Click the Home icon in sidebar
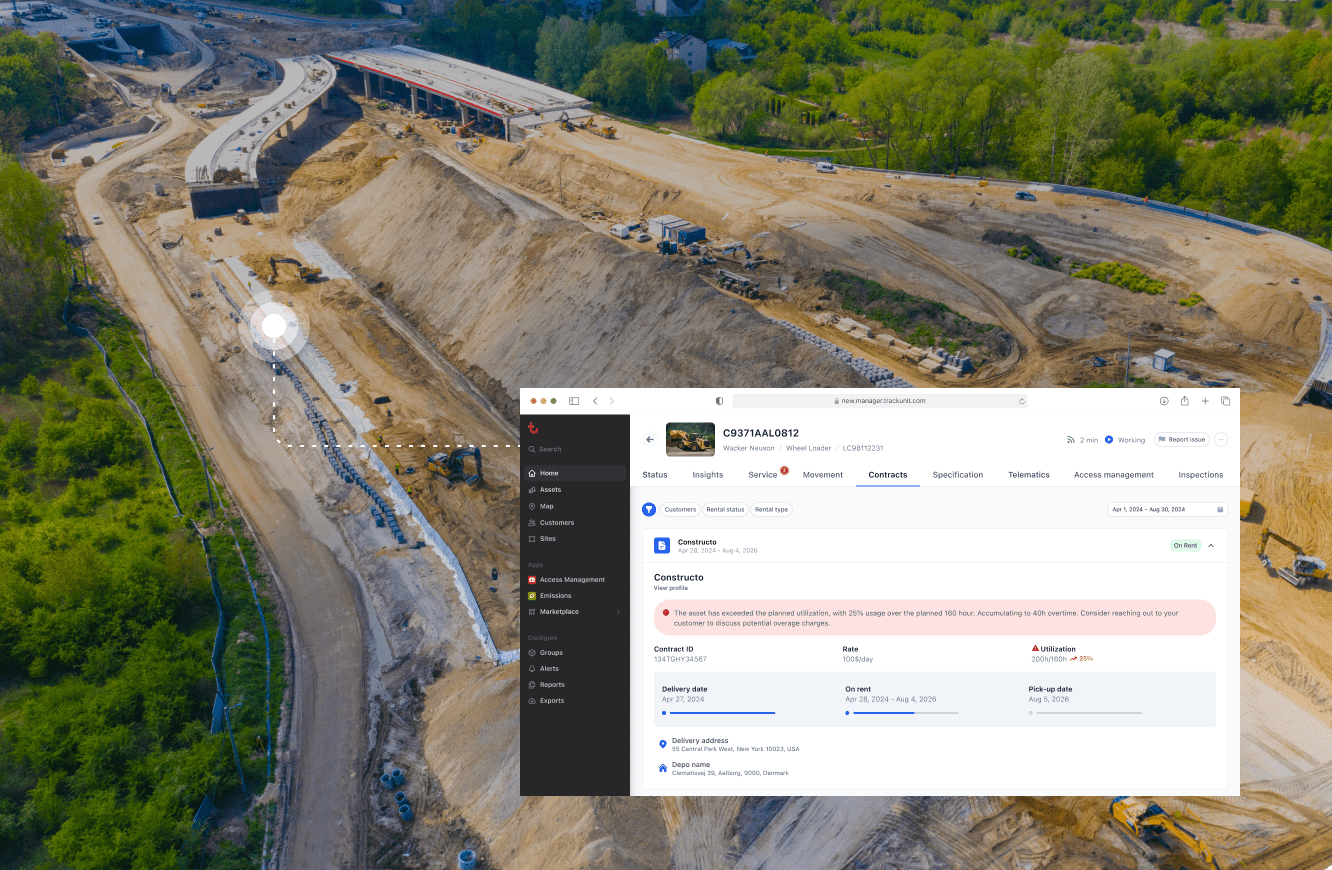 coord(532,473)
